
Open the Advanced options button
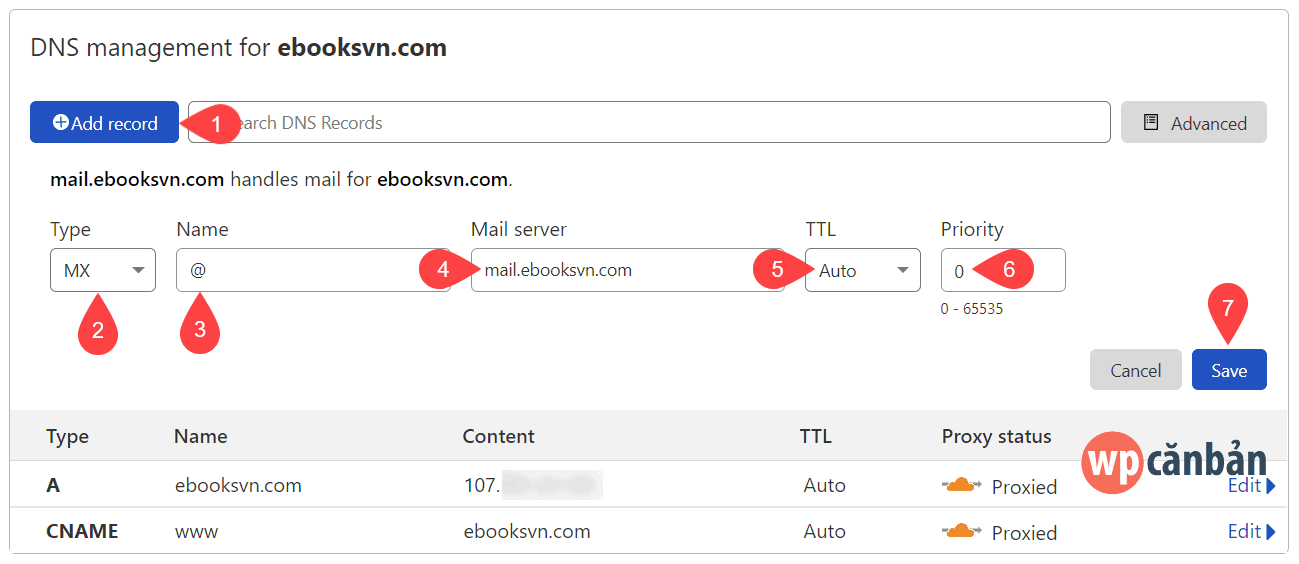[x=1194, y=123]
